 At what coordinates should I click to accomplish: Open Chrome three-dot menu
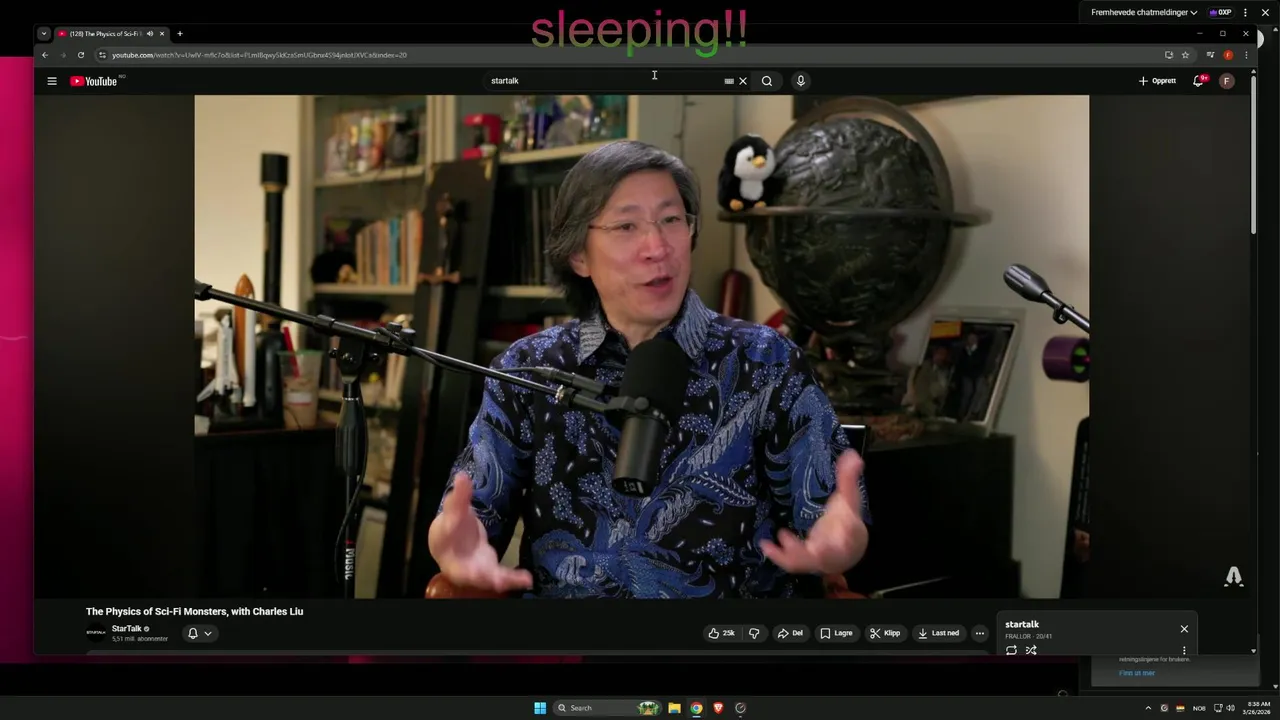[1246, 55]
